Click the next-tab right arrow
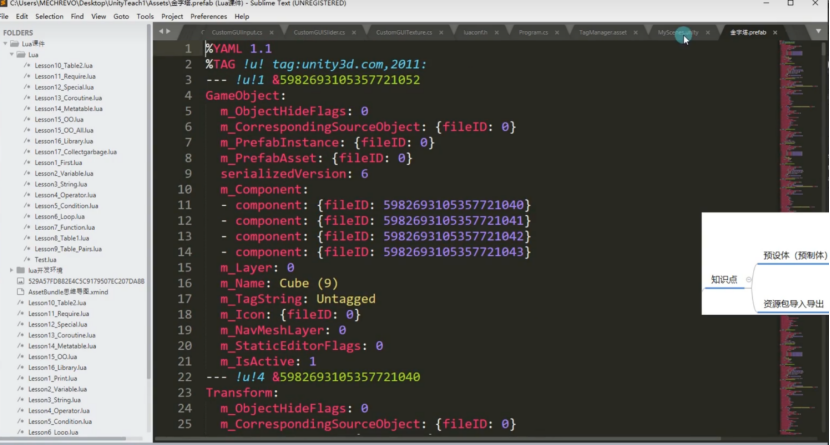830x445 pixels. click(x=169, y=32)
